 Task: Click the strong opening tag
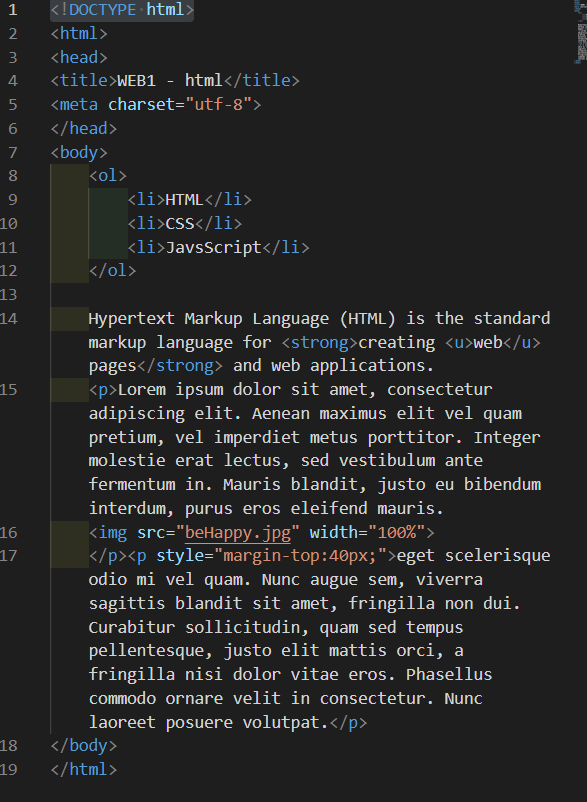[320, 342]
